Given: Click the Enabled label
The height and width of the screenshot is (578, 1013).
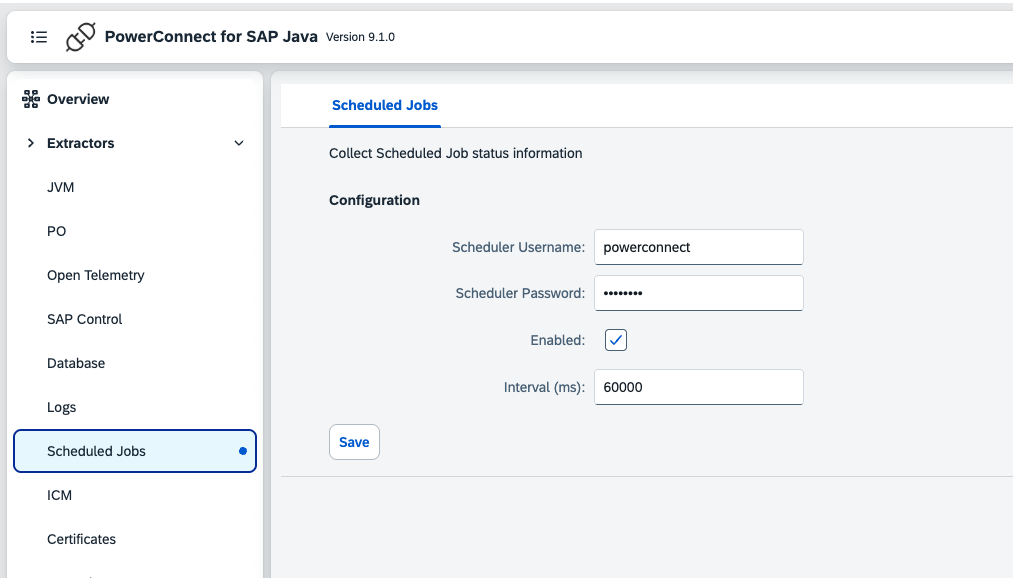Looking at the screenshot, I should click(558, 340).
